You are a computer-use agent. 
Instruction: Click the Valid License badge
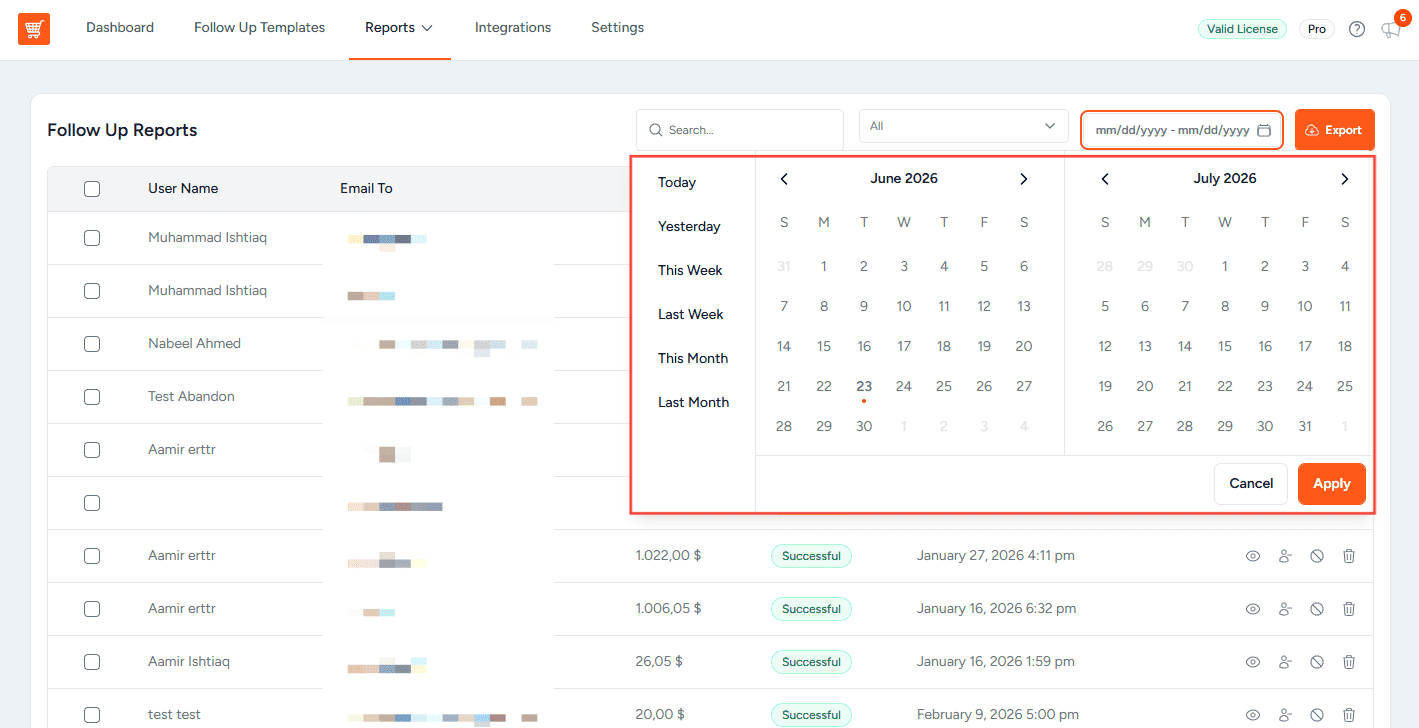(x=1242, y=29)
